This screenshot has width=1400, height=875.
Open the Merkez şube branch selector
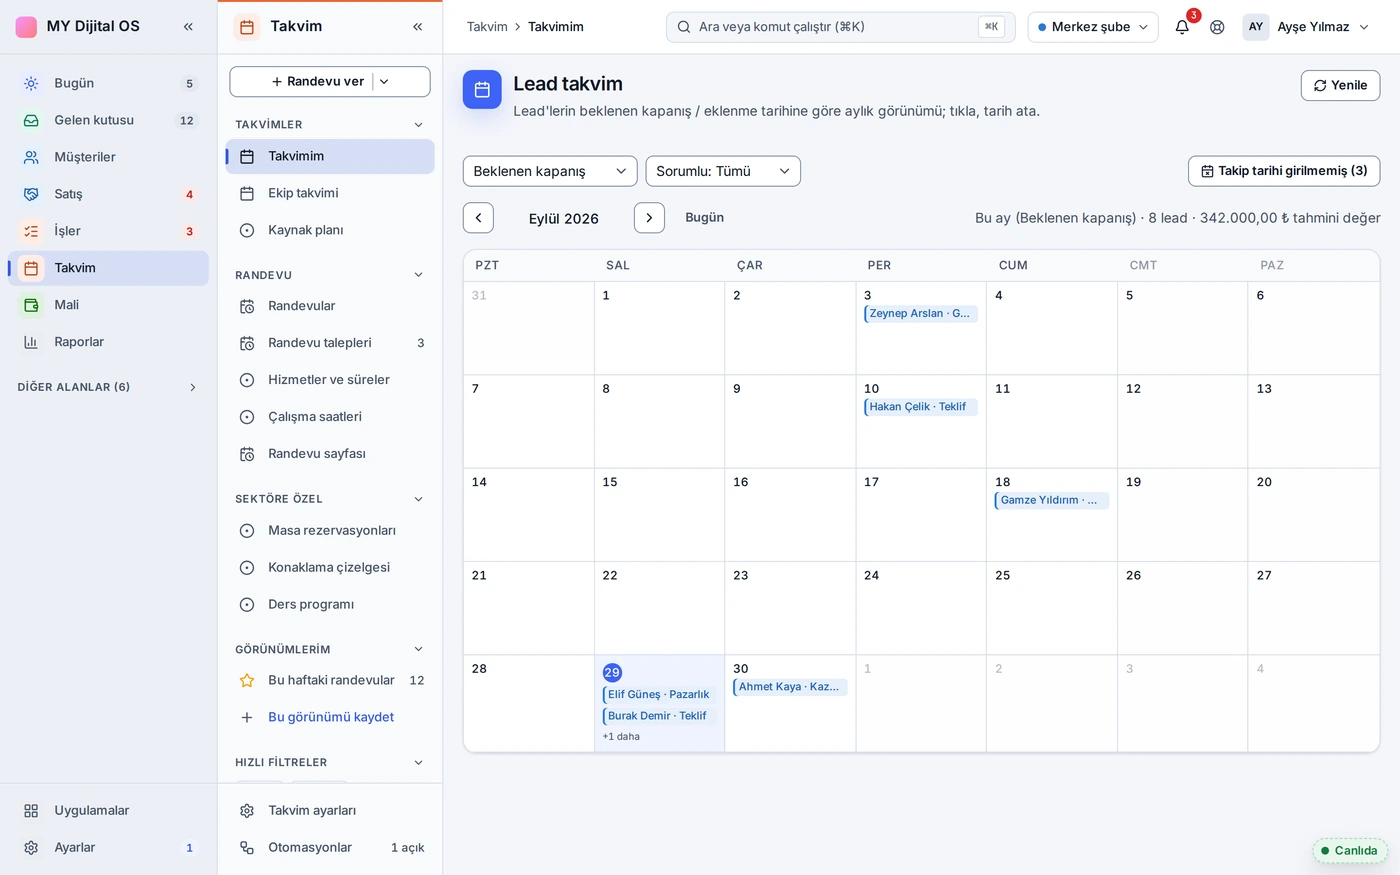click(1093, 27)
